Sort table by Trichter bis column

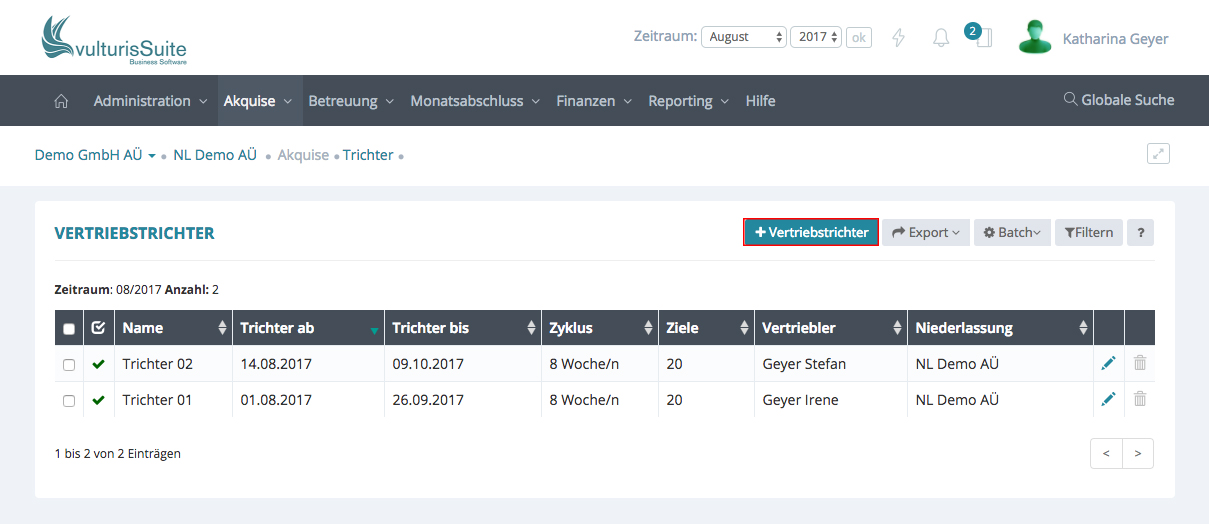[x=461, y=328]
